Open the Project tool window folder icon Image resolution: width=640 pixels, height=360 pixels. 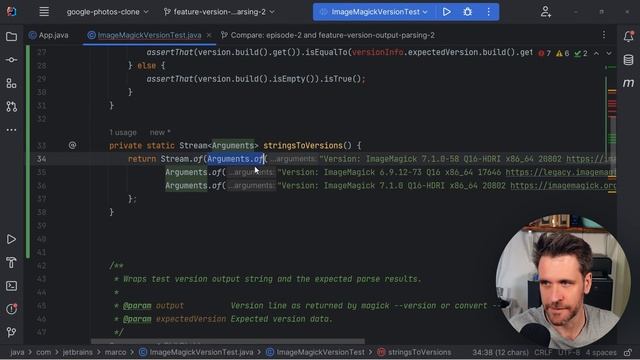11,37
